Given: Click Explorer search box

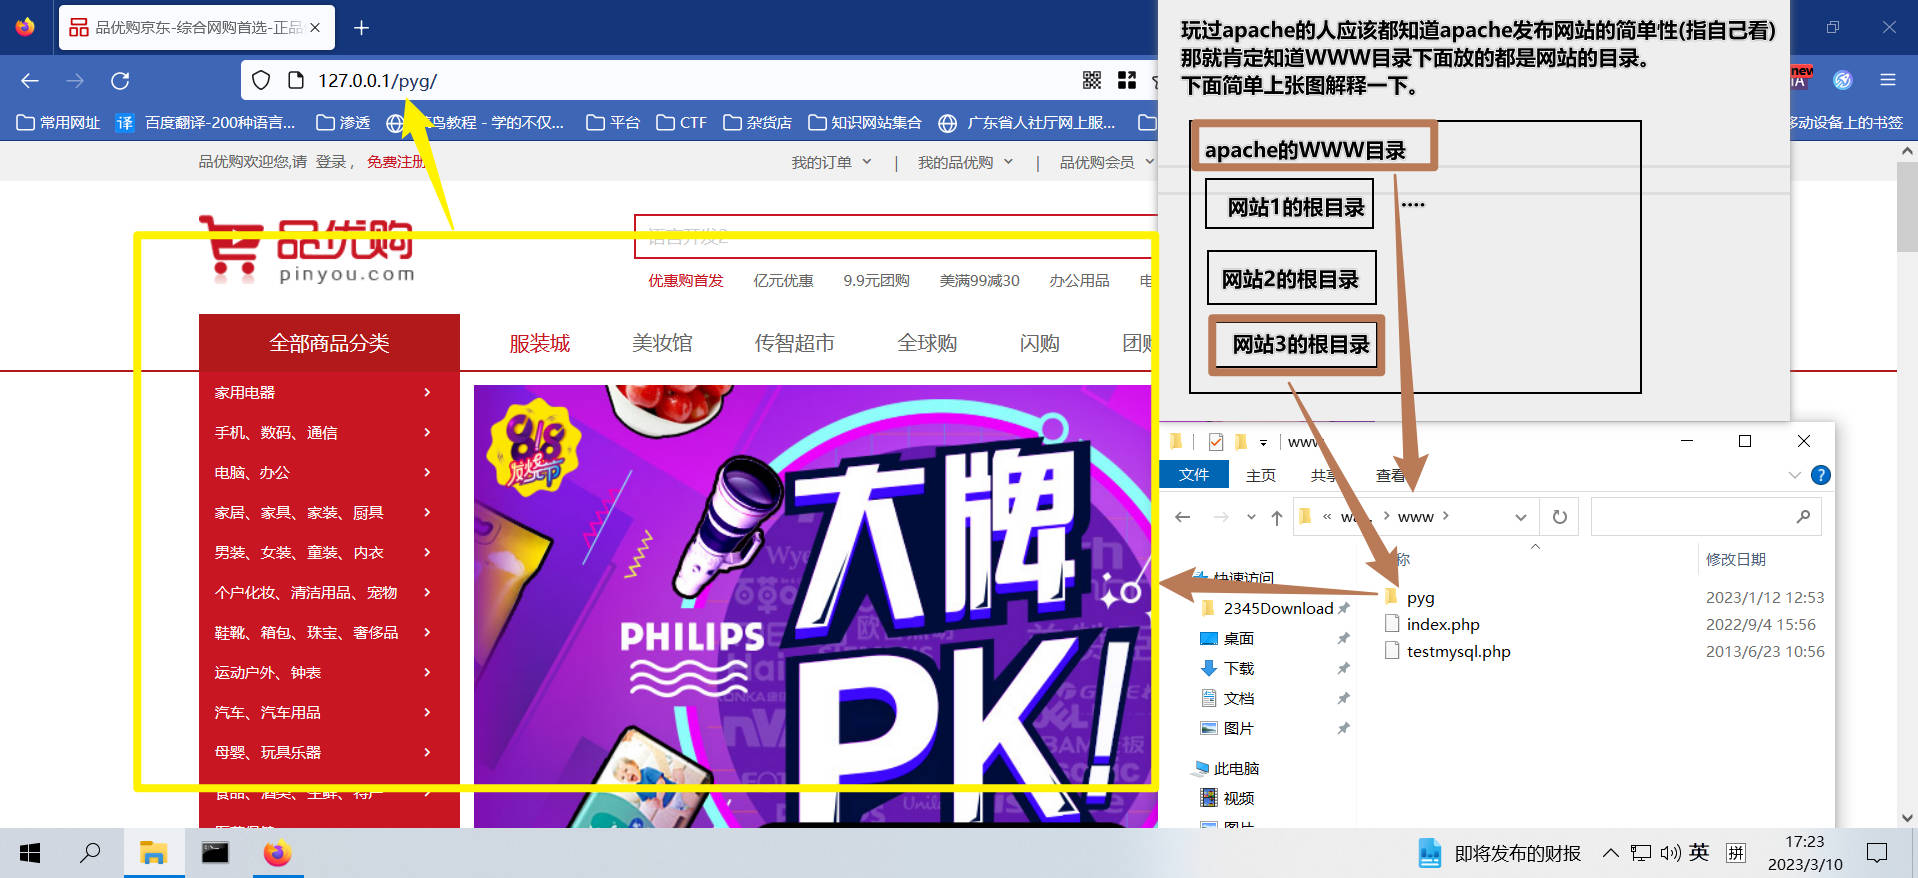Looking at the screenshot, I should pyautogui.click(x=1706, y=517).
